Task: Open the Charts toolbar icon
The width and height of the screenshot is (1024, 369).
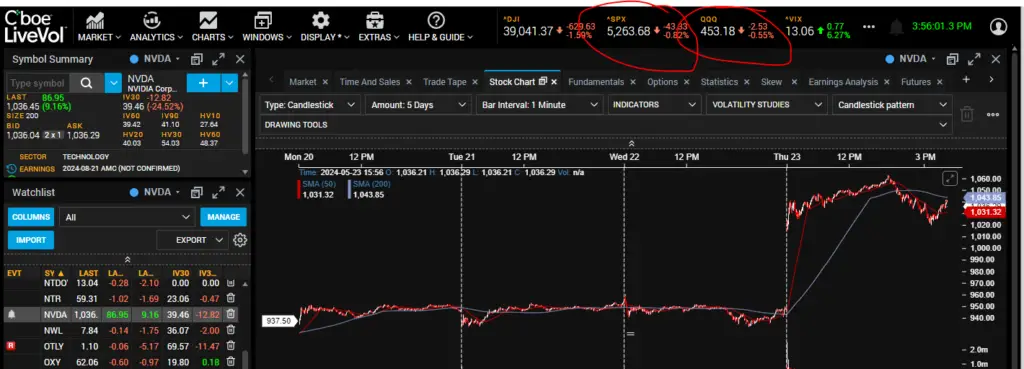Action: click(x=208, y=20)
